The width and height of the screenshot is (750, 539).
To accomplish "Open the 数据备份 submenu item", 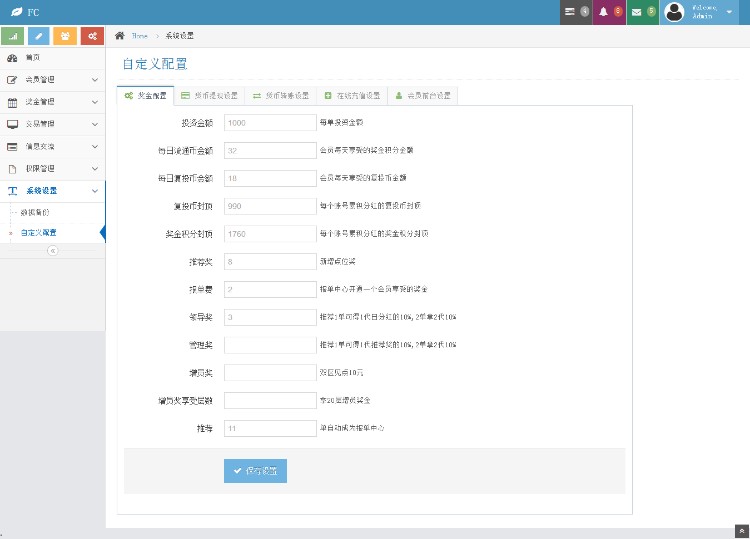I will coord(35,212).
